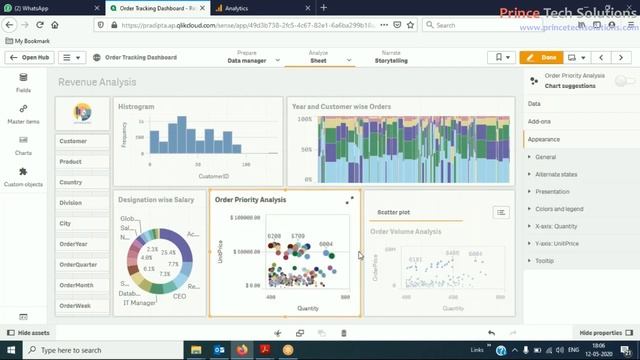Select the Product filter pane
The width and height of the screenshot is (640, 360).
82,162
